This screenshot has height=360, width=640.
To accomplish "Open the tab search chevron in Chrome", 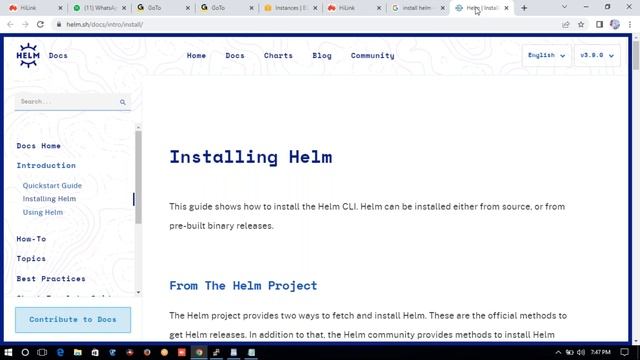I will click(564, 7).
